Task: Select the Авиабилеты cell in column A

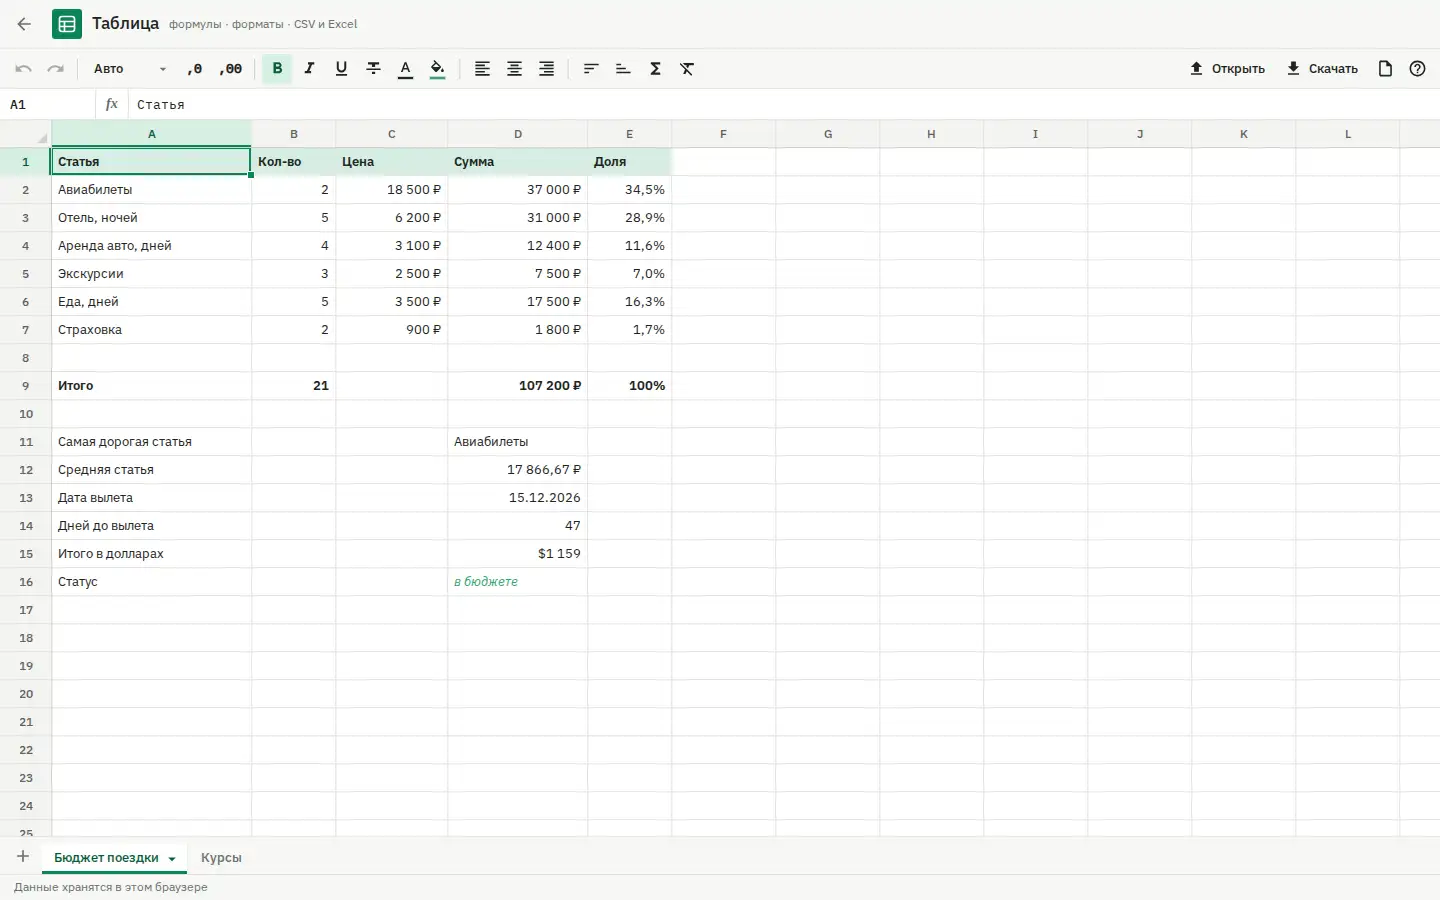Action: [152, 190]
